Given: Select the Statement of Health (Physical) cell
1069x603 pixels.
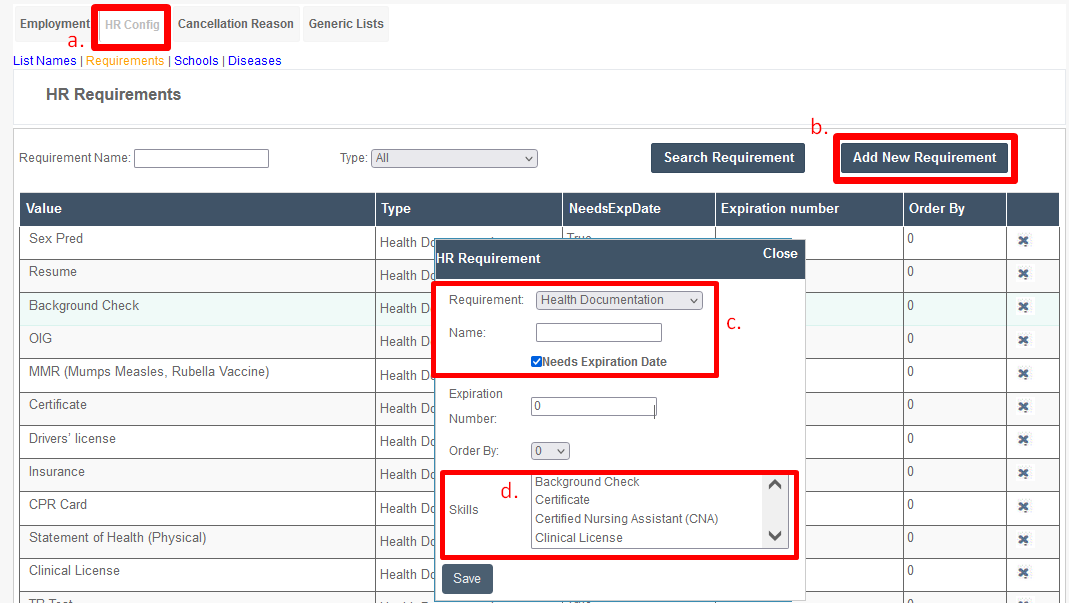Looking at the screenshot, I should point(198,542).
